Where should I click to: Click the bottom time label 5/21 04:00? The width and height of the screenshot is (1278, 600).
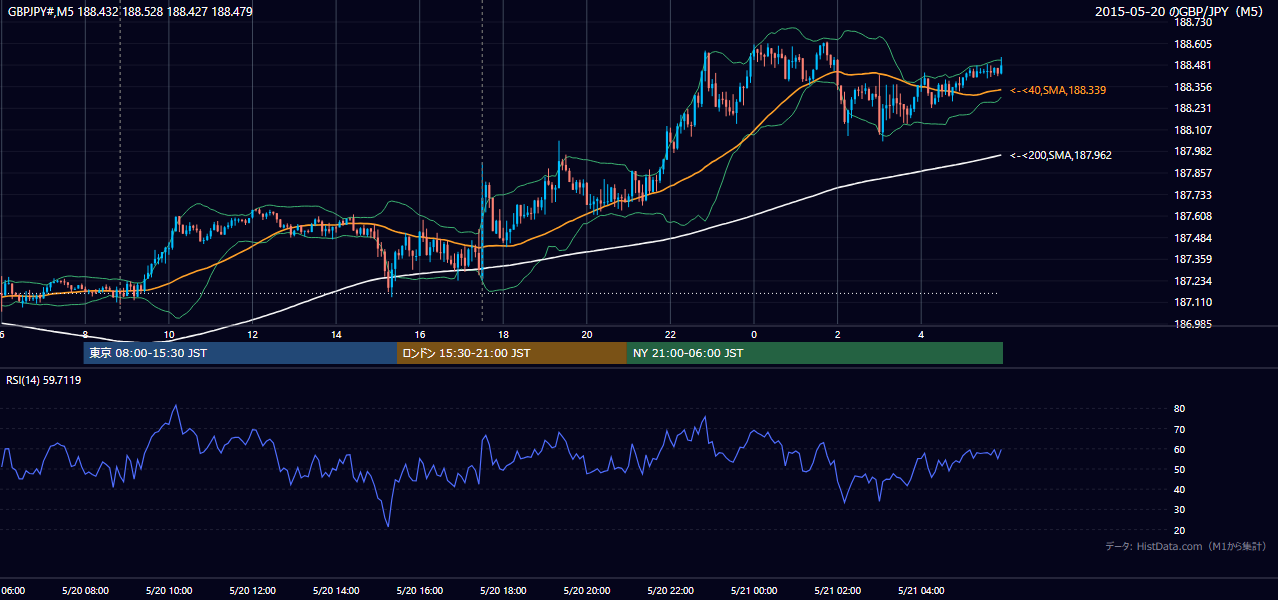[x=921, y=591]
